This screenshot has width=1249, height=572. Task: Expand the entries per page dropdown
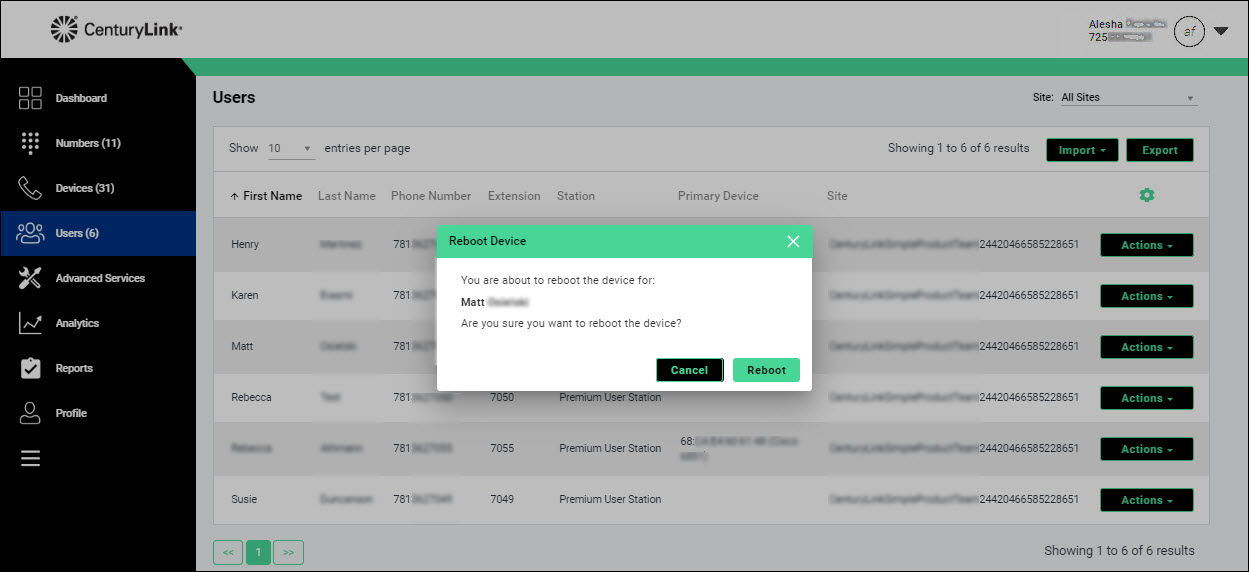coord(290,148)
